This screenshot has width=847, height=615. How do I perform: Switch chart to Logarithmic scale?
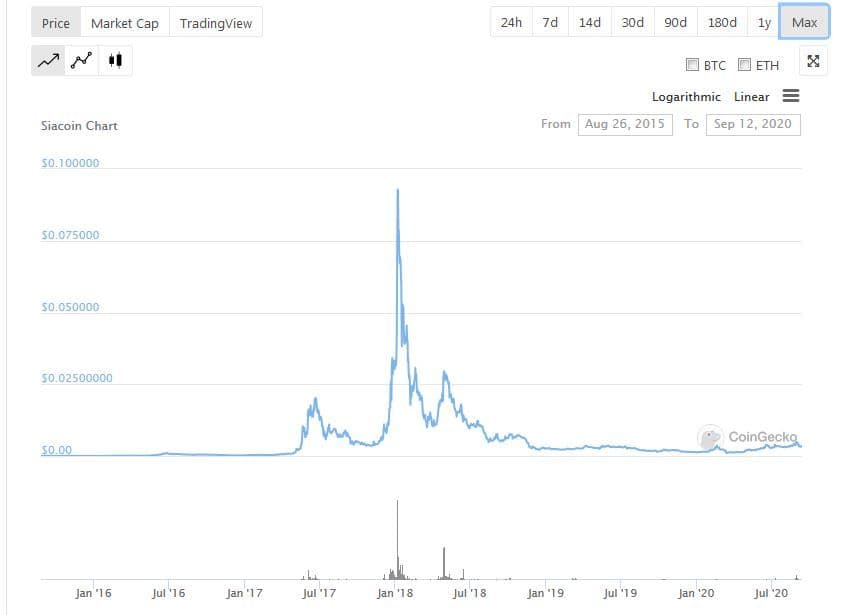[685, 97]
